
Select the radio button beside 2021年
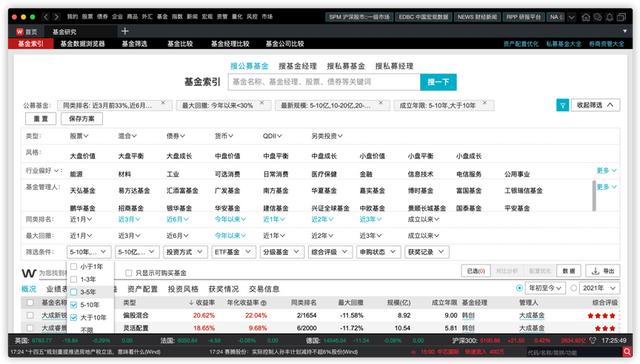[x=573, y=288]
